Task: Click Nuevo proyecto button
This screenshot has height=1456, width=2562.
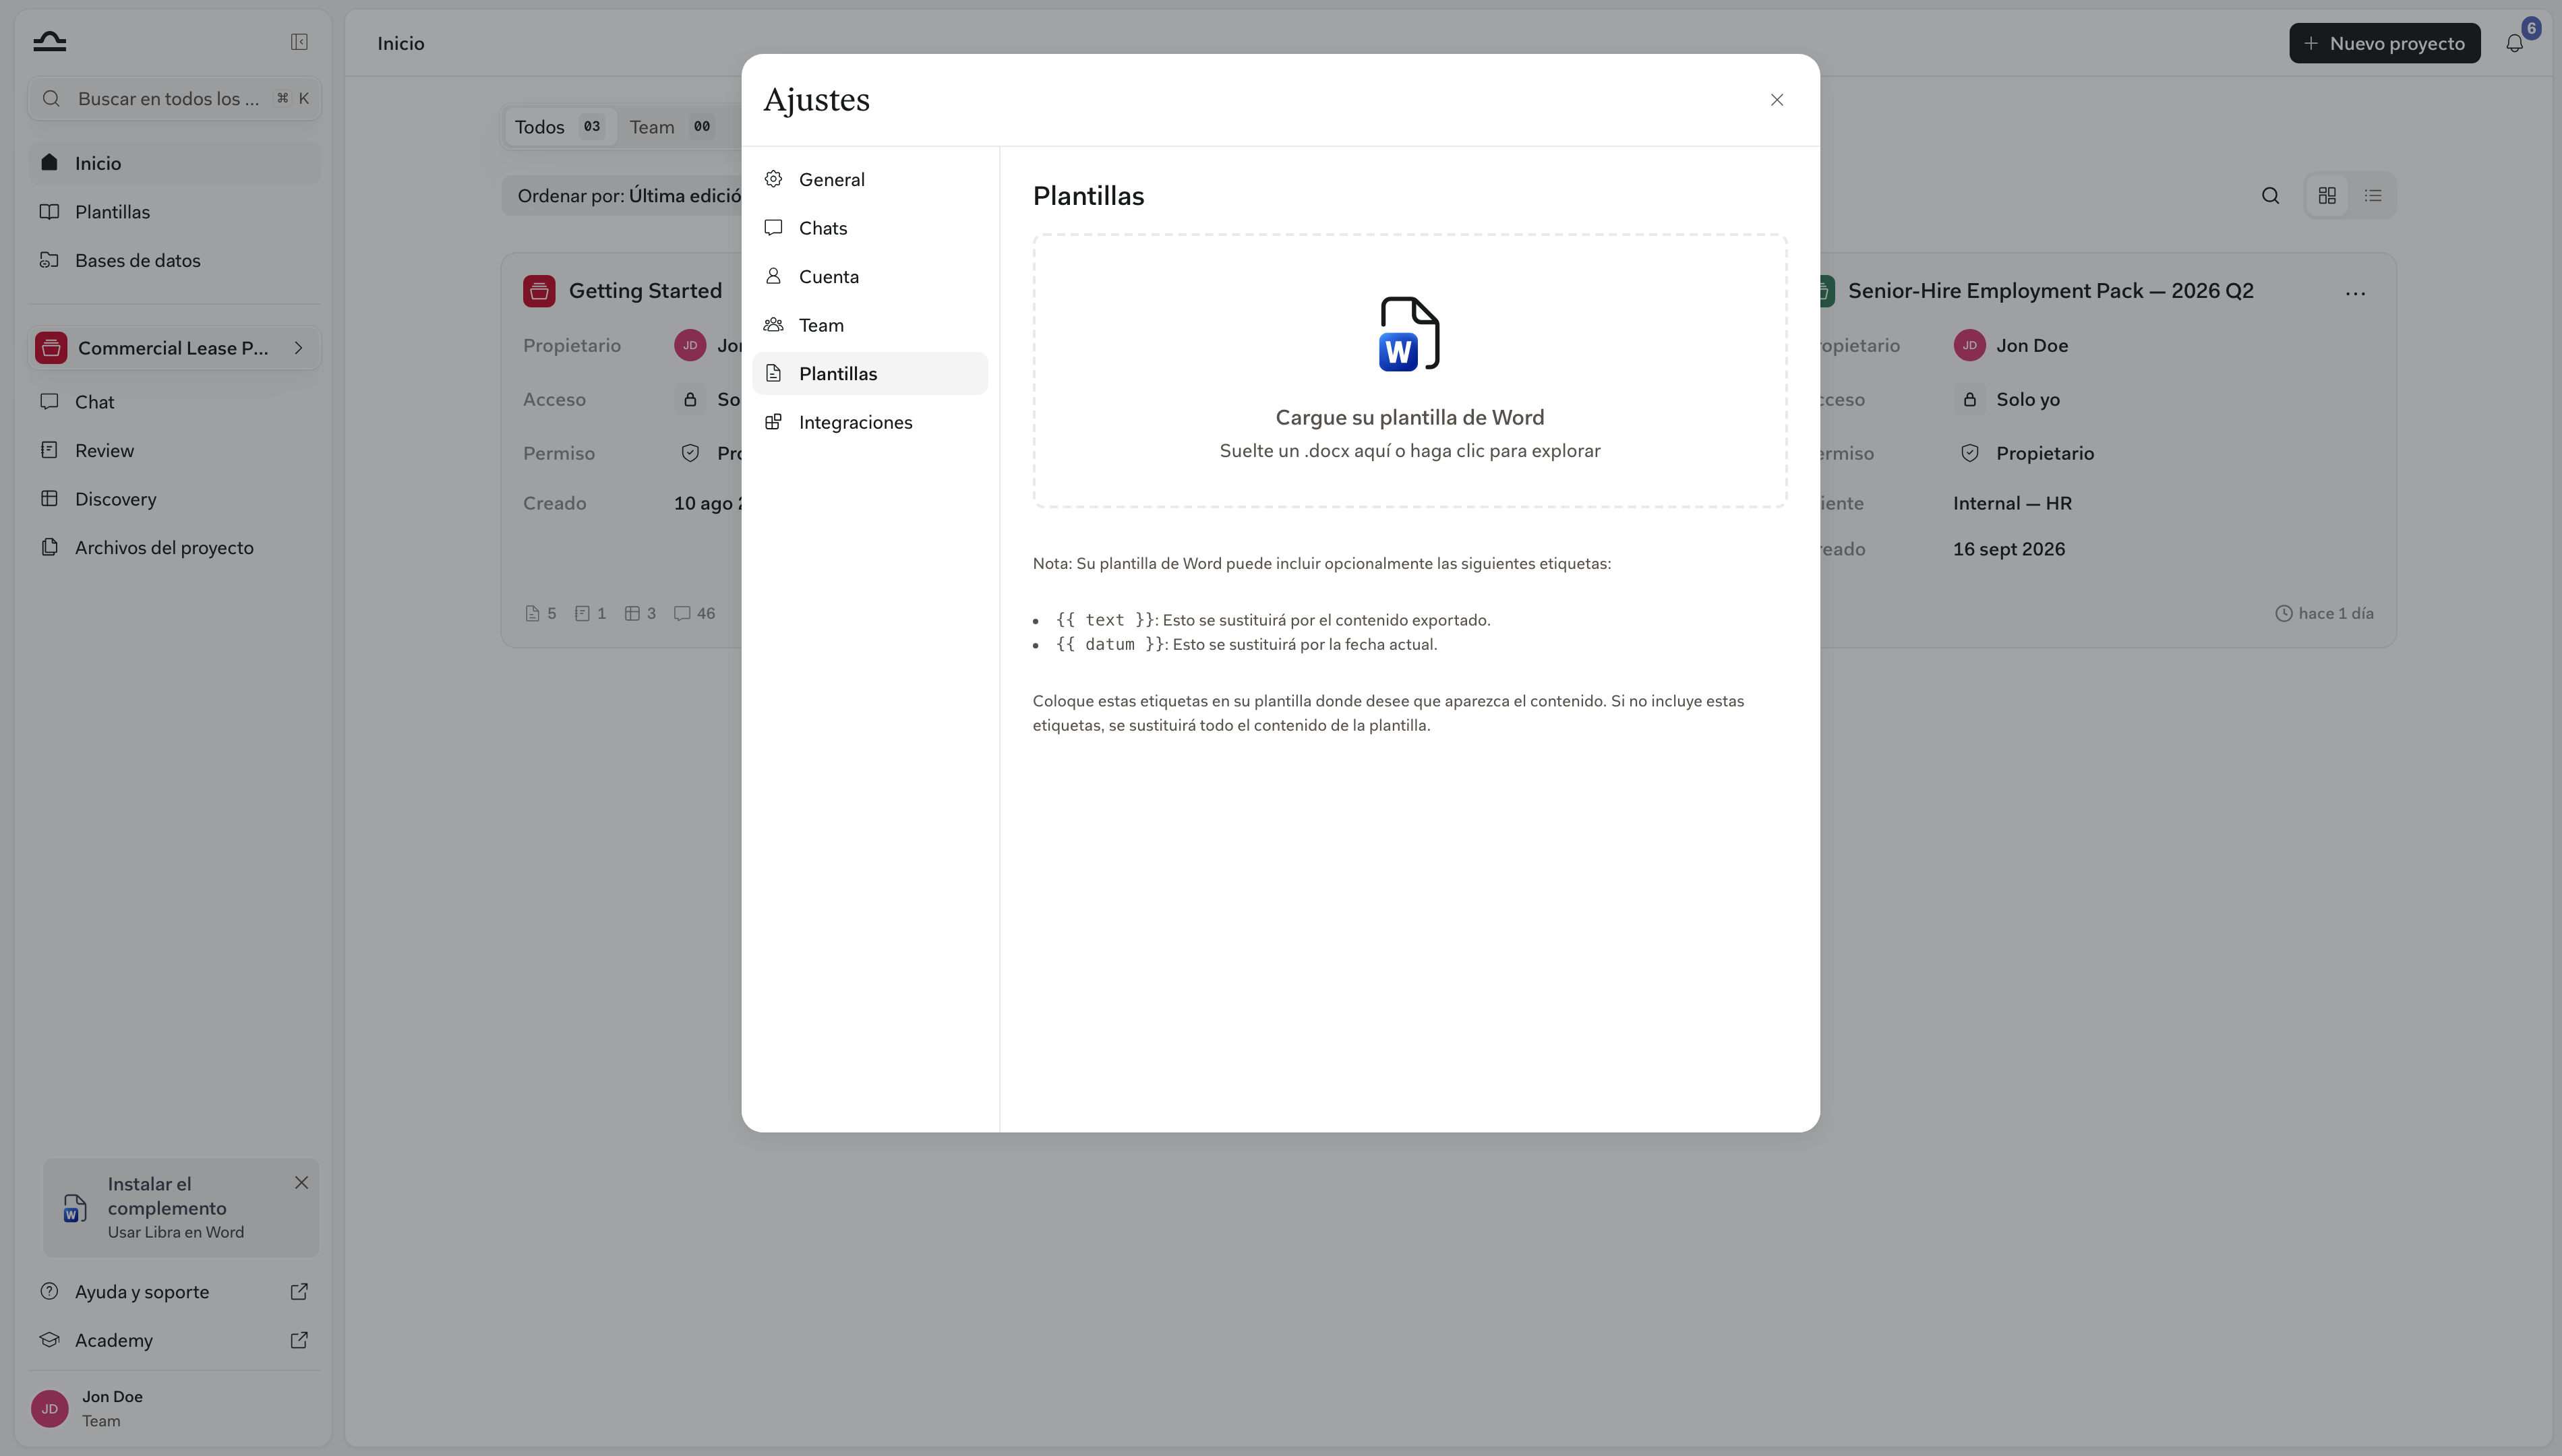Action: pyautogui.click(x=2384, y=43)
